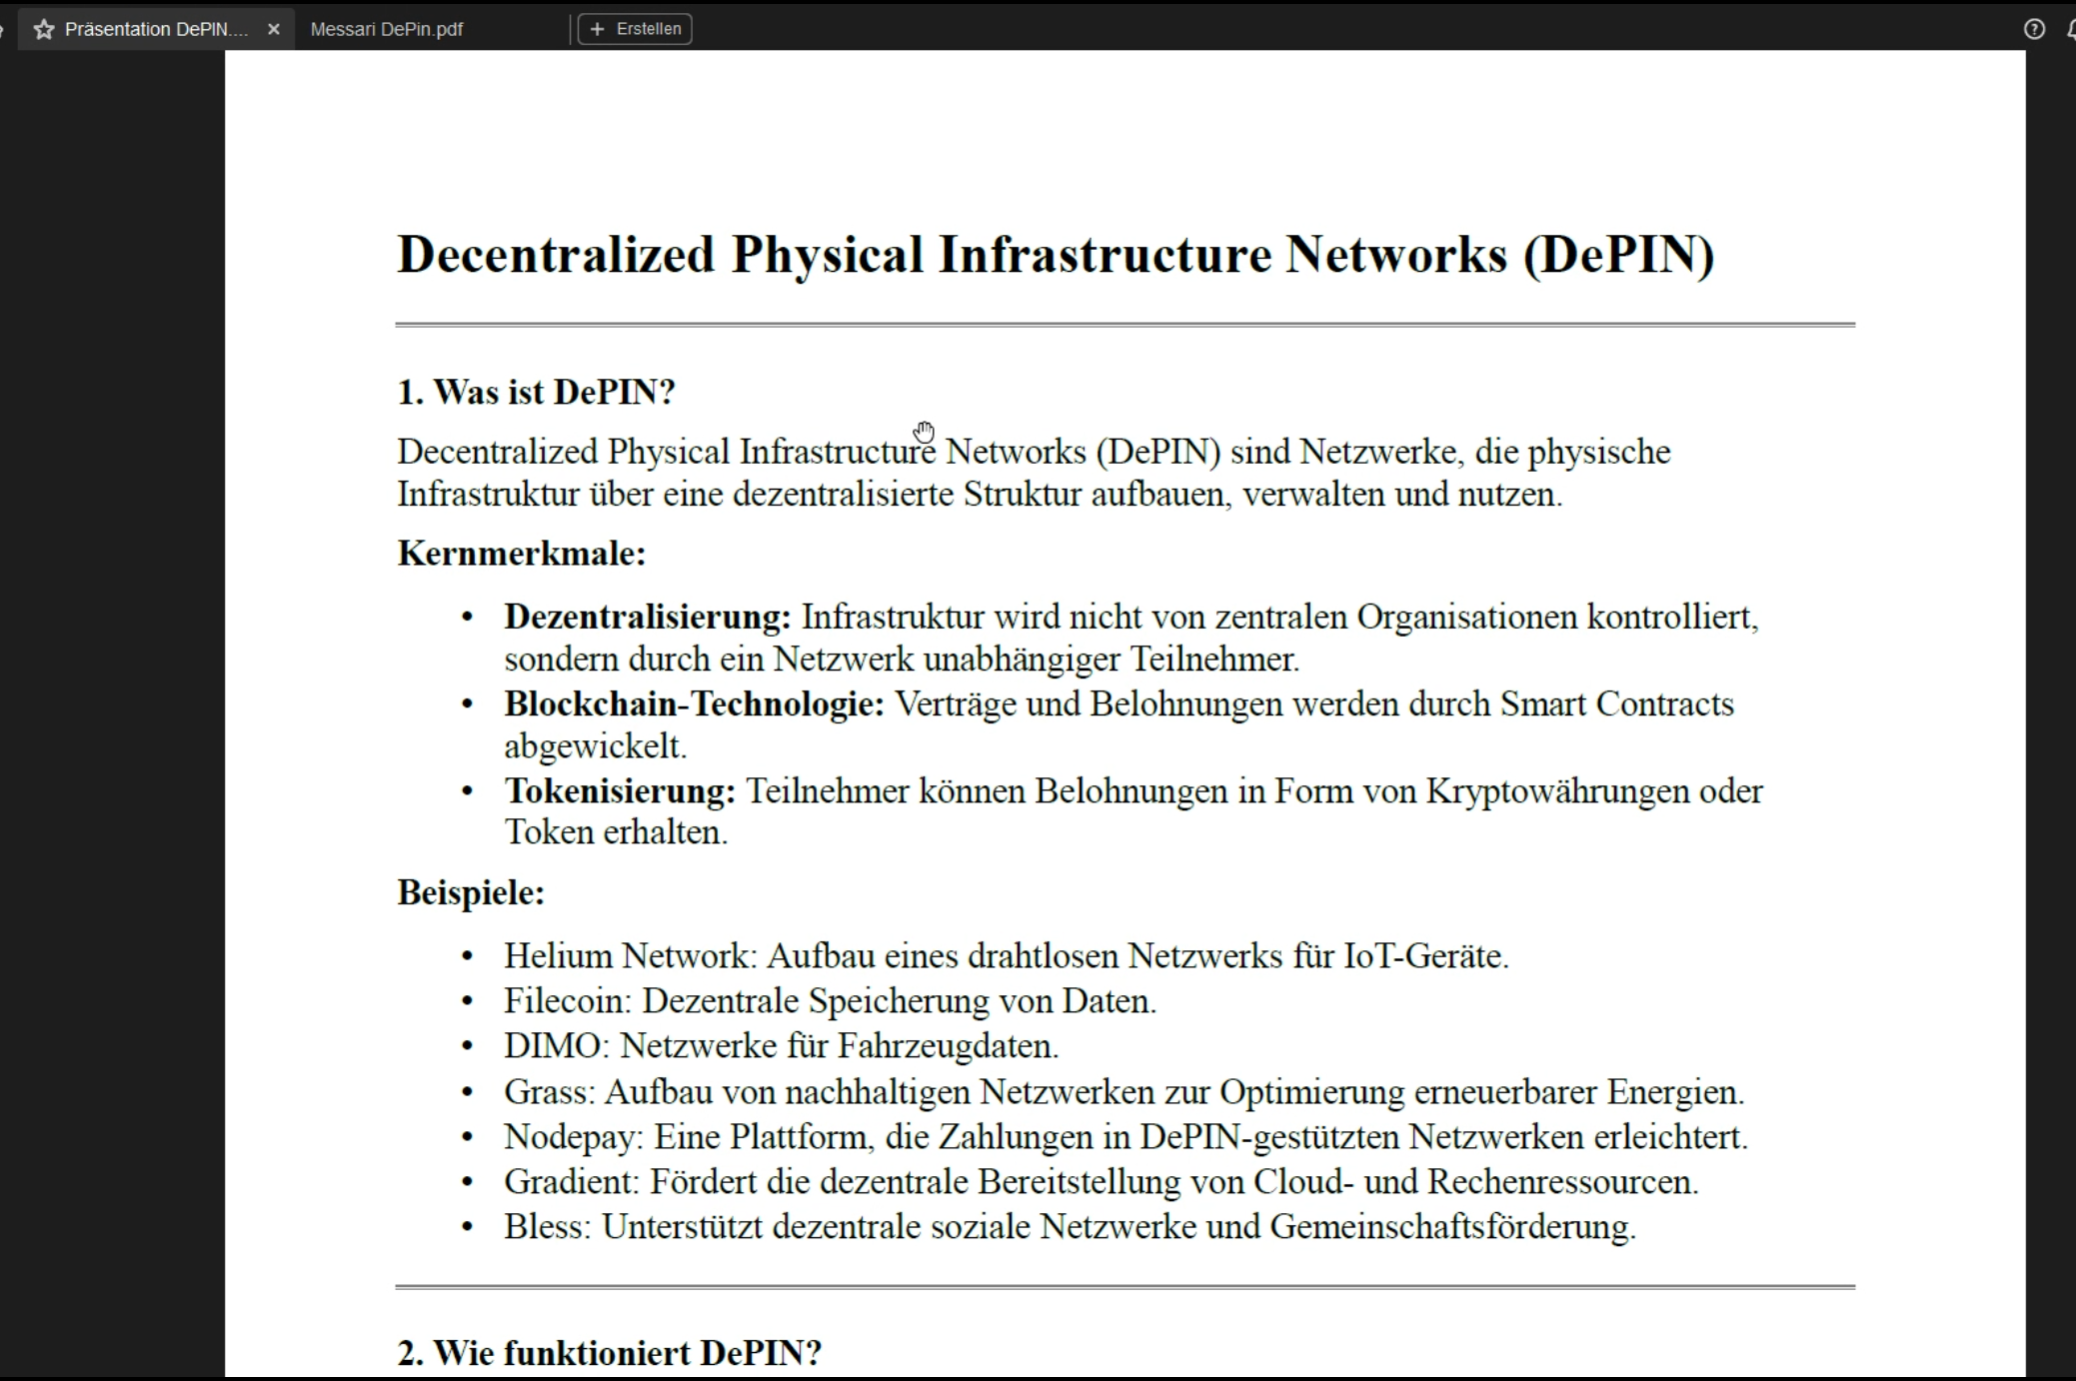Click the heading "1. Was ist DePIN?"
This screenshot has height=1381, width=2076.
pos(536,392)
